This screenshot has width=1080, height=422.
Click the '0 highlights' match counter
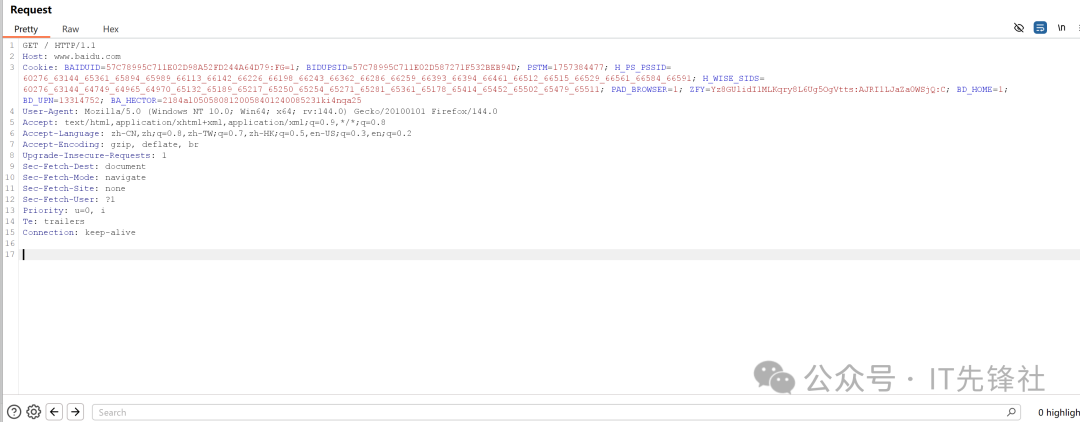(x=1058, y=413)
